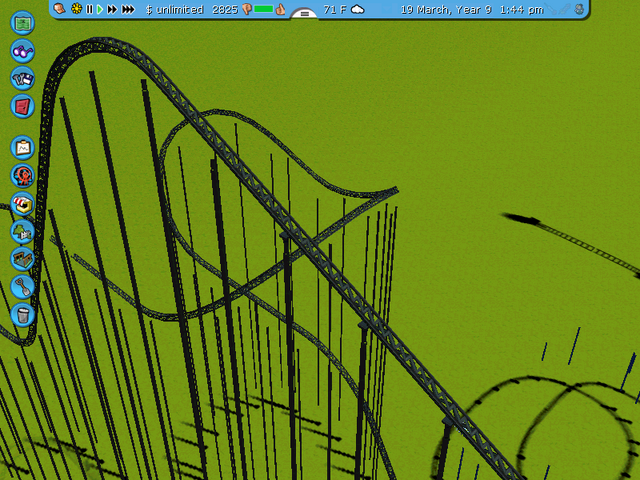This screenshot has width=640, height=480.
Task: Click the red exit door icon
Action: tap(22, 106)
